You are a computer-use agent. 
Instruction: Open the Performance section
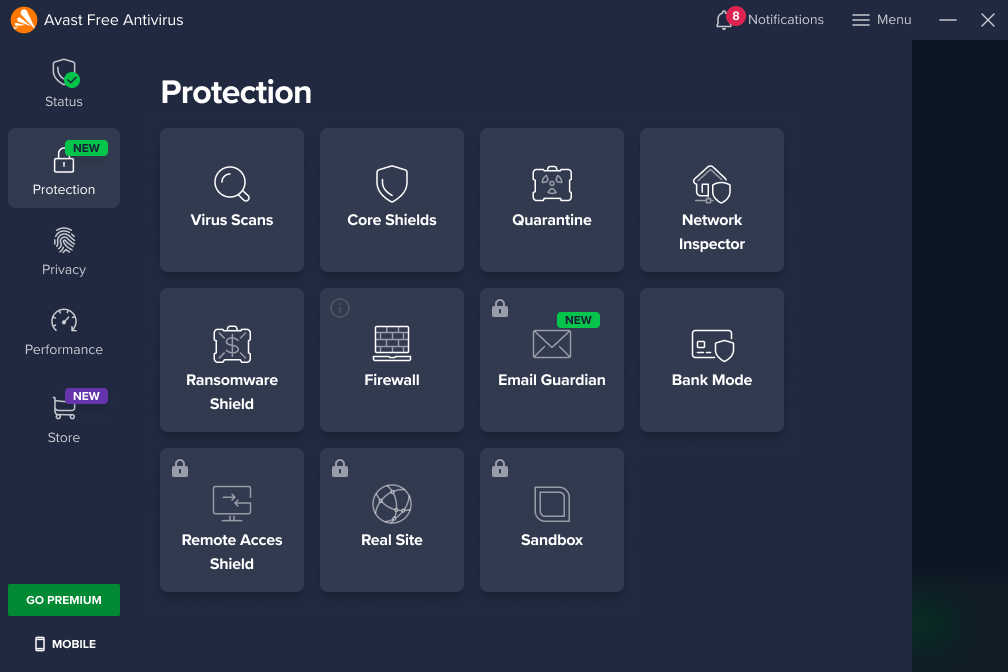pyautogui.click(x=64, y=332)
